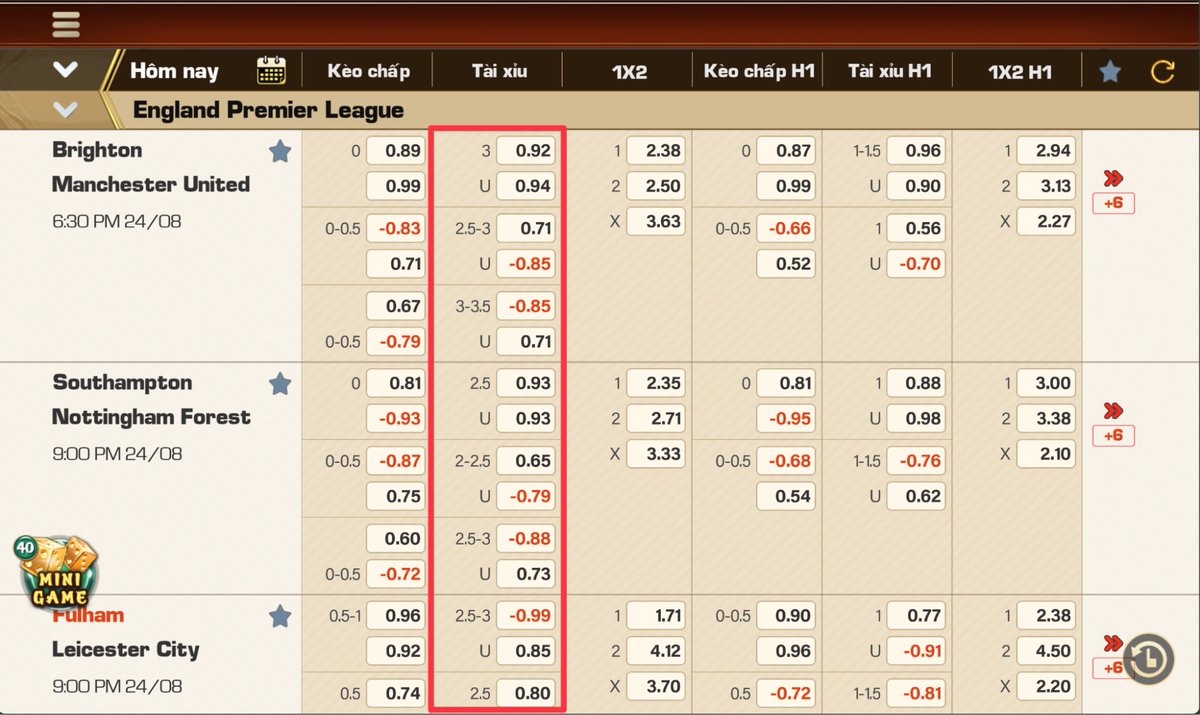The width and height of the screenshot is (1200, 715).
Task: Select the Tài xỉu H1 column tab
Action: [890, 71]
